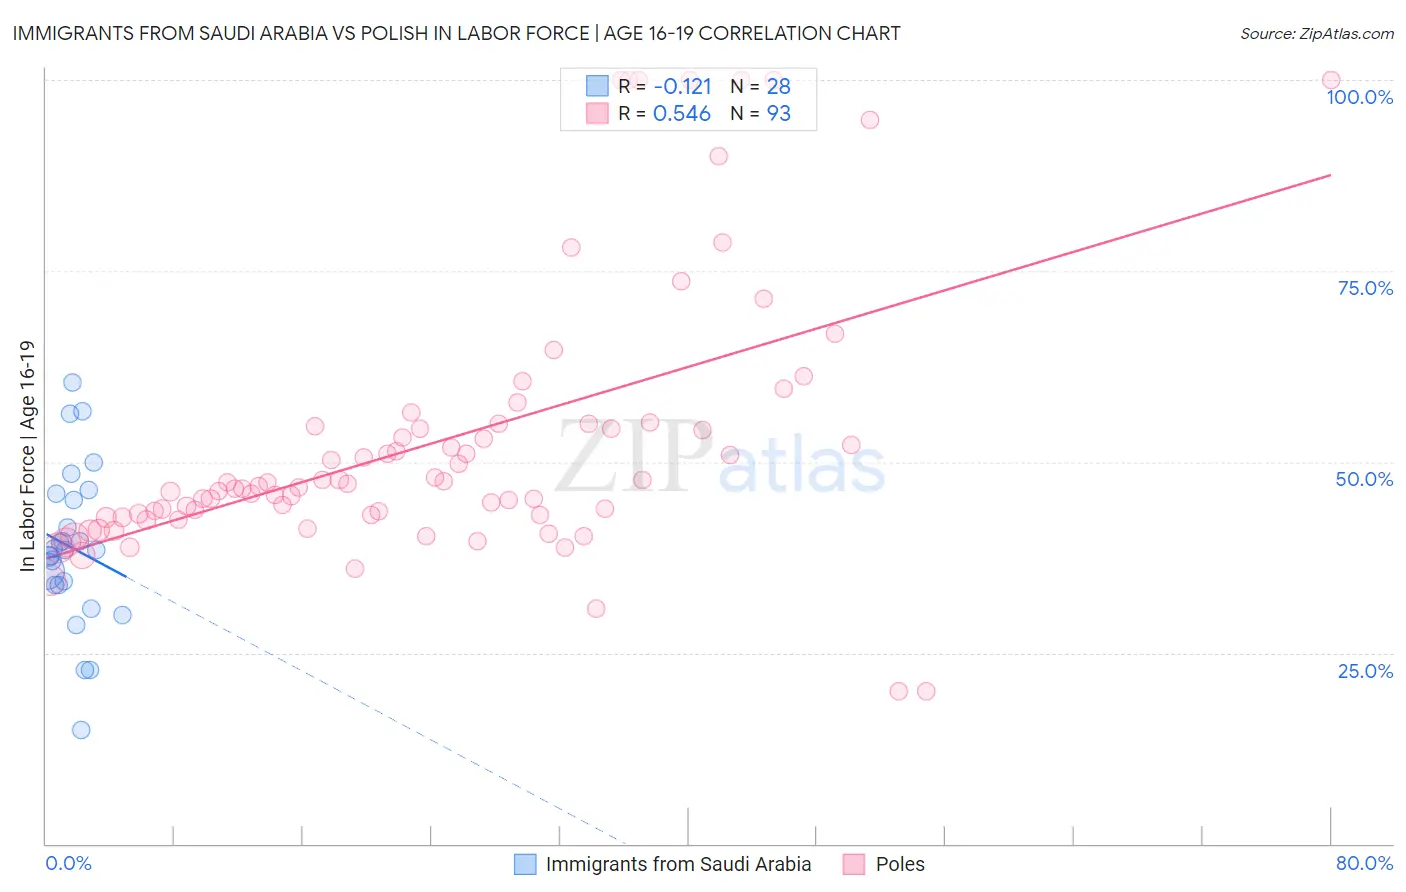Click the In Labor Force Age 16-19 axis title
Screen dimensions: 1406x892
pos(27,456)
